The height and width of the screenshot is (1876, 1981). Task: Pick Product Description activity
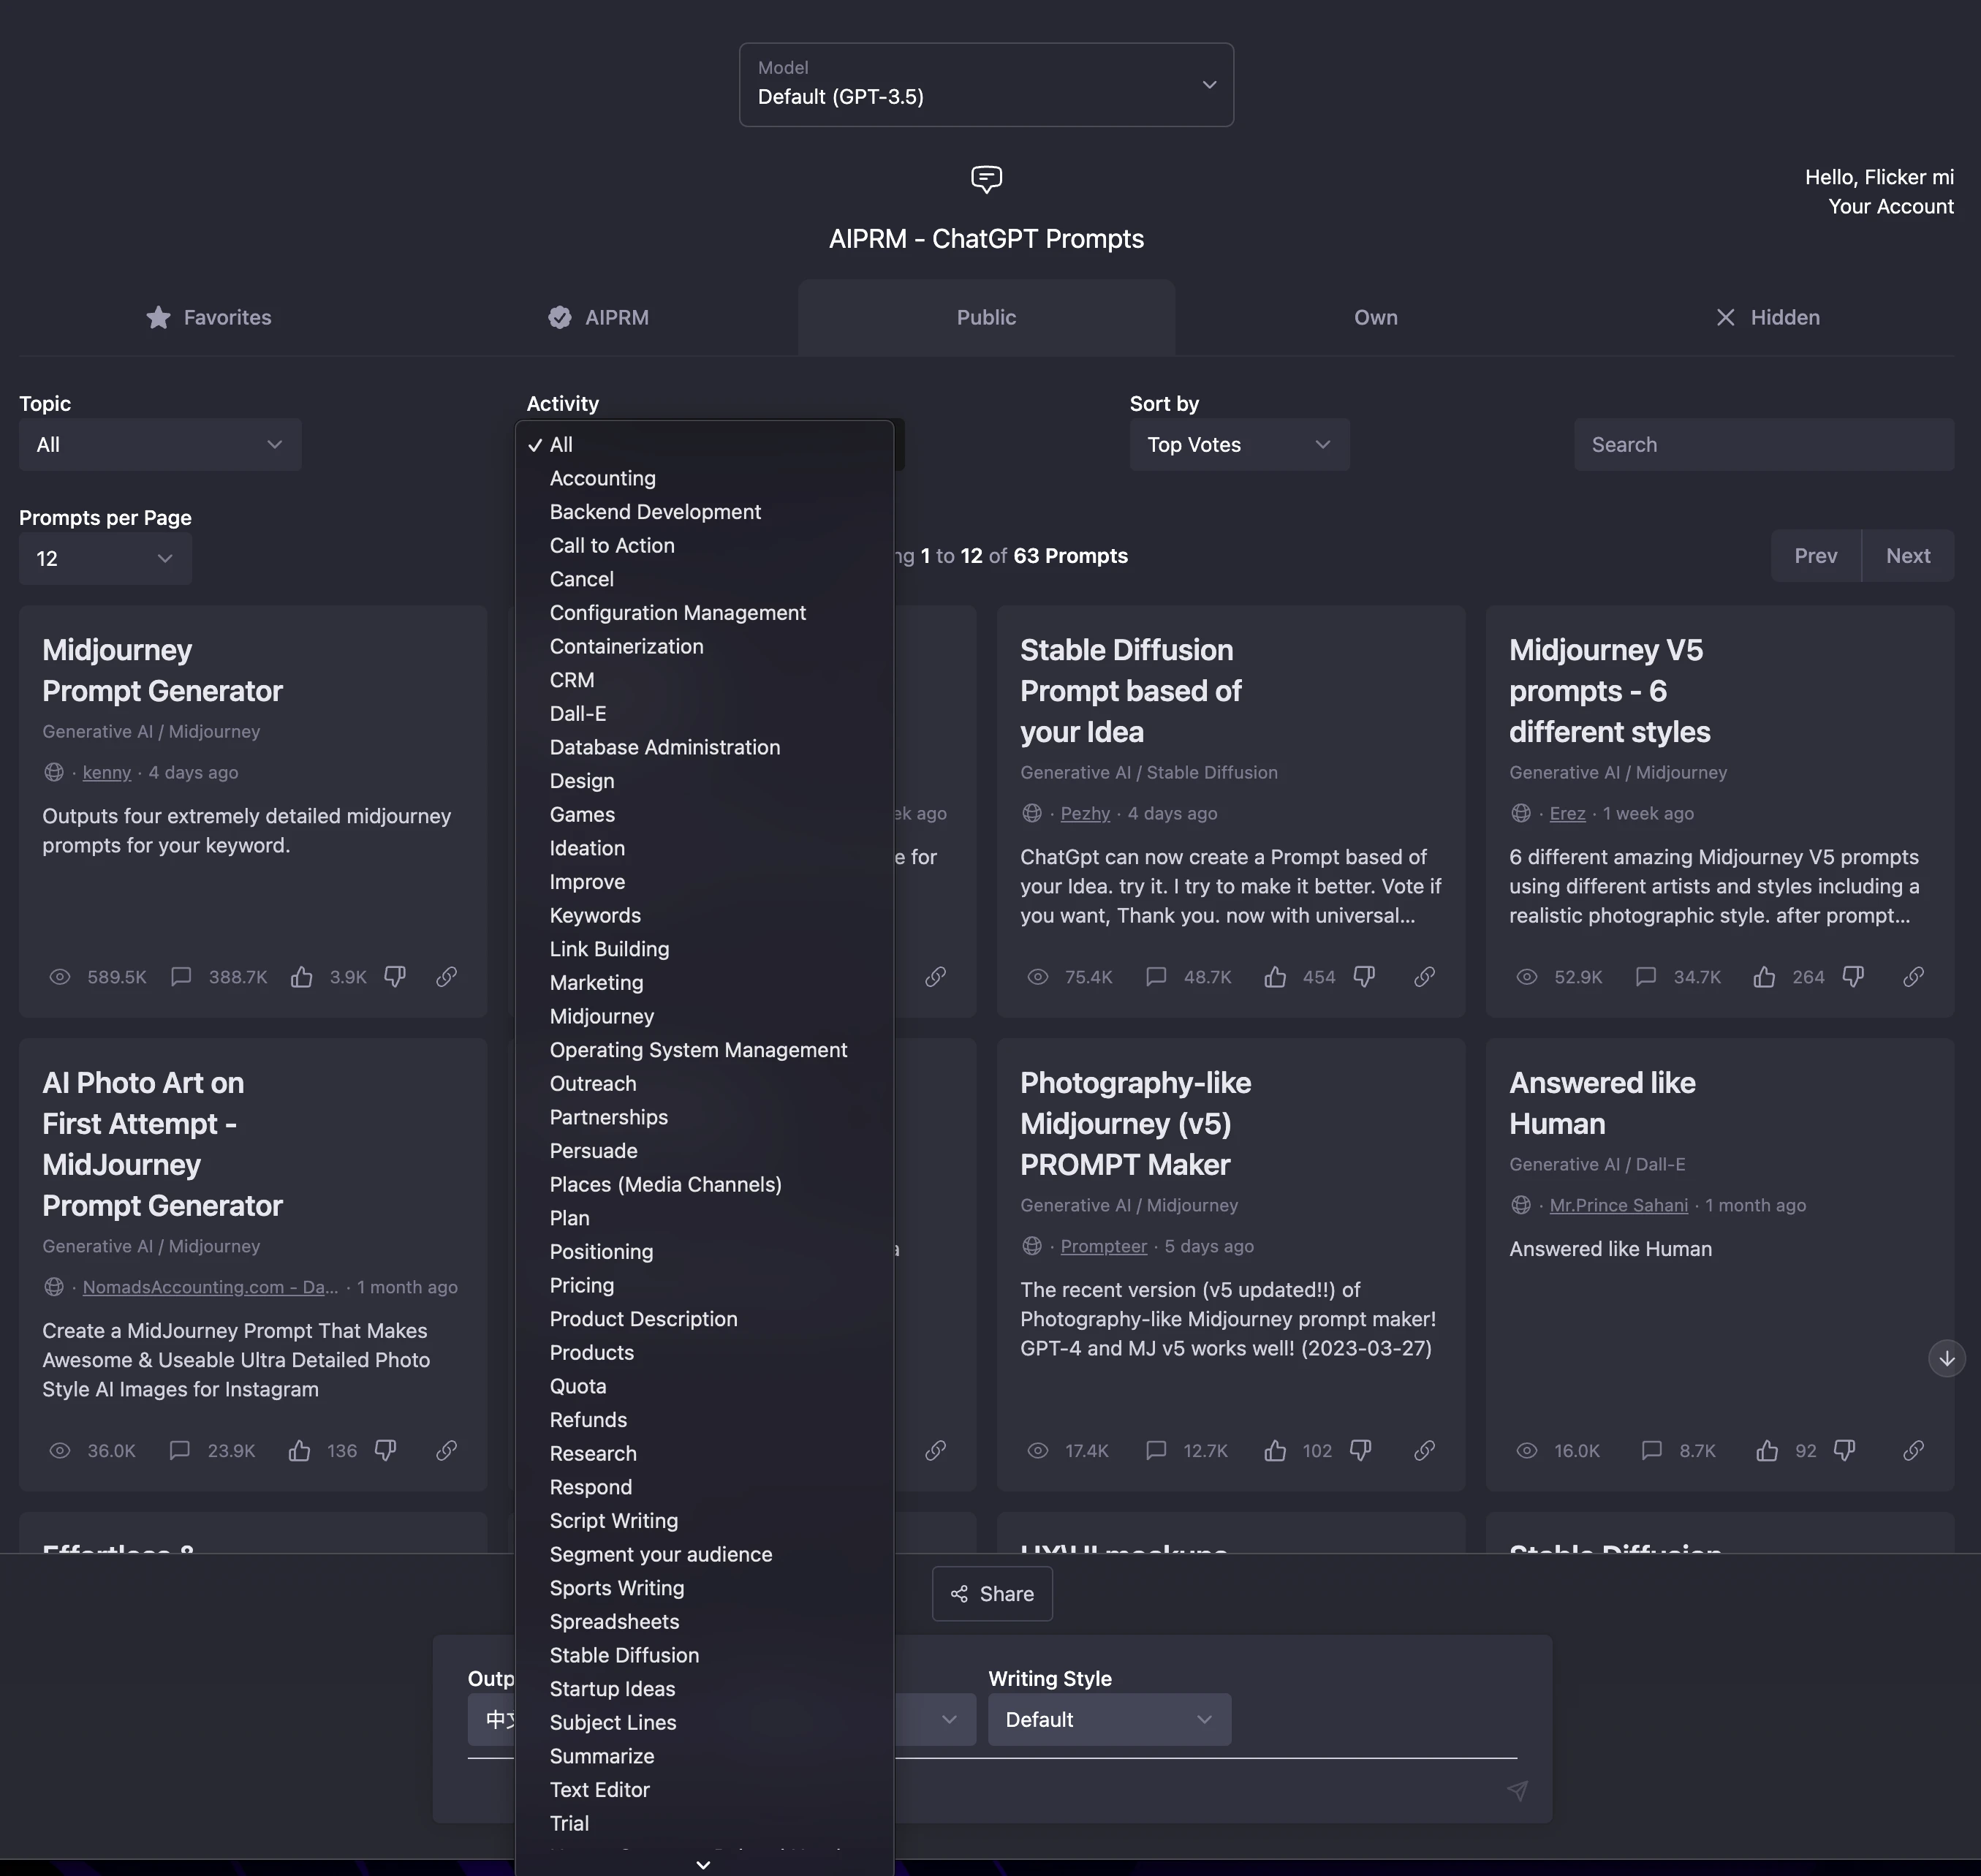704,1320
